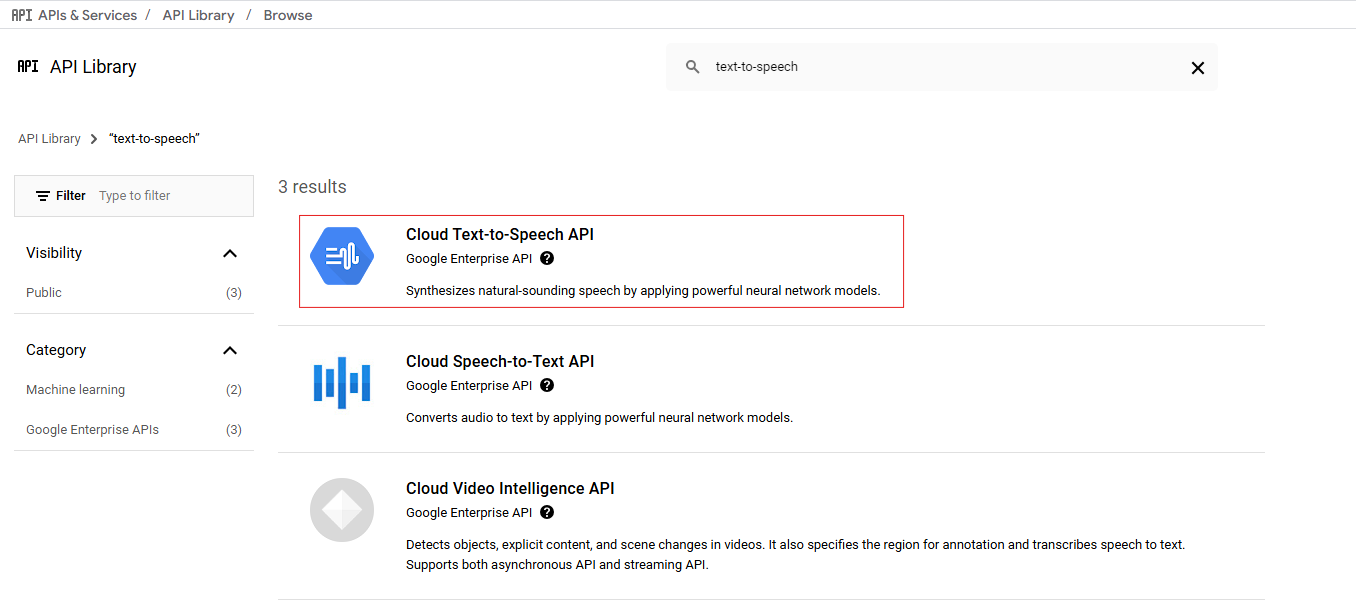Click the “text-to-speech” breadcrumb text
Image resolution: width=1356 pixels, height=611 pixels.
pos(154,139)
